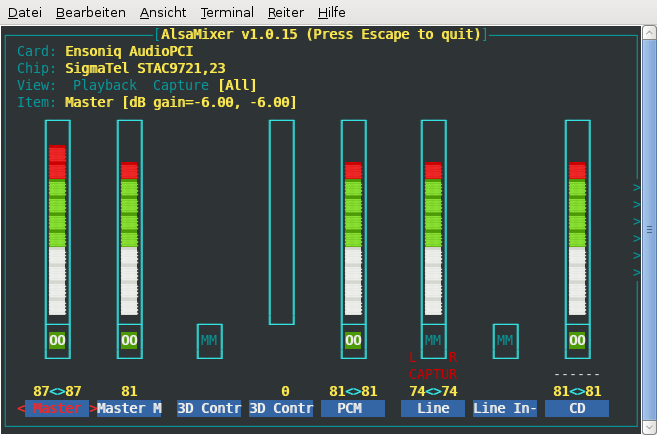
Task: Select the Line In- channel label
Action: (505, 408)
